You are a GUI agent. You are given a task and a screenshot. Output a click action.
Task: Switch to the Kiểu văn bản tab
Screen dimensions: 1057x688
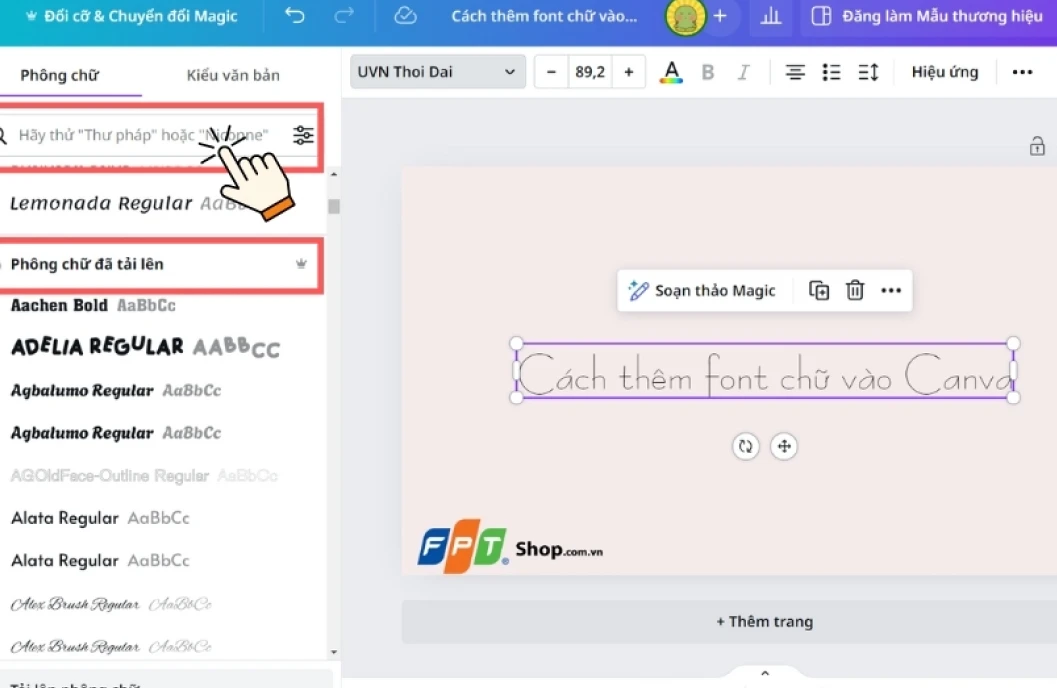(233, 75)
